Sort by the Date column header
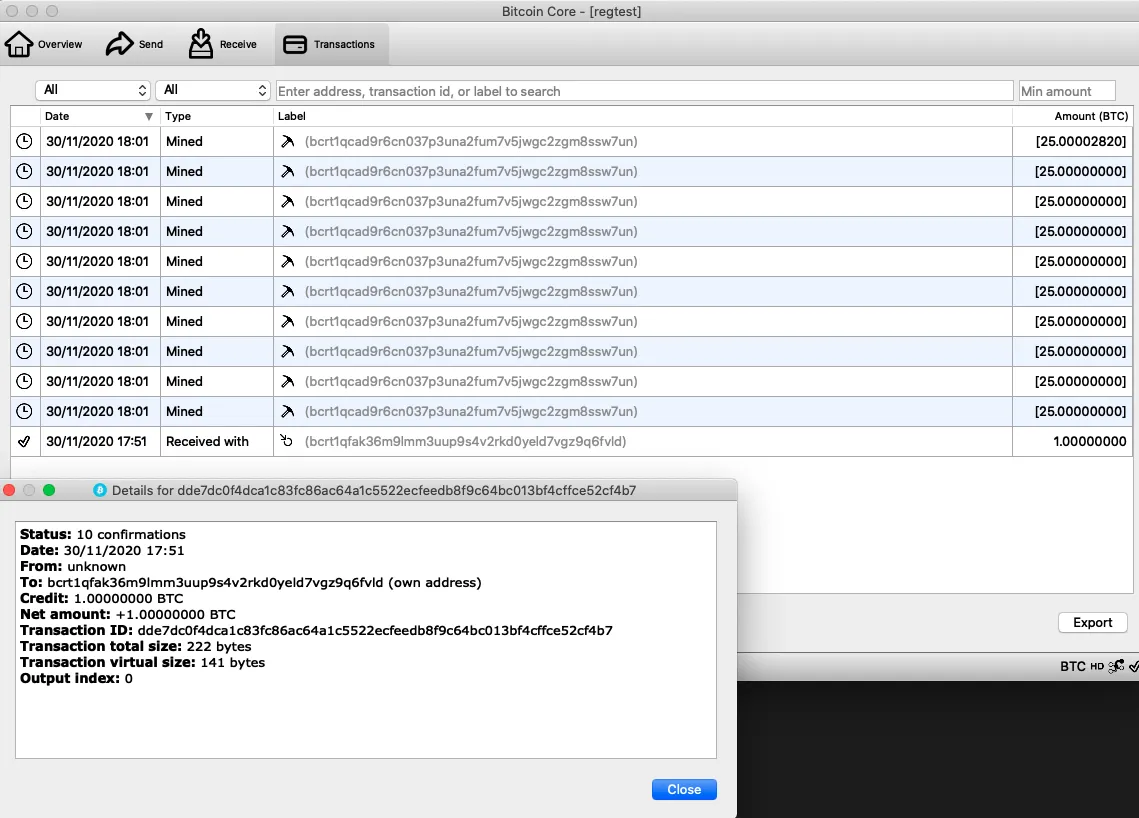The image size is (1139, 818). pos(98,116)
